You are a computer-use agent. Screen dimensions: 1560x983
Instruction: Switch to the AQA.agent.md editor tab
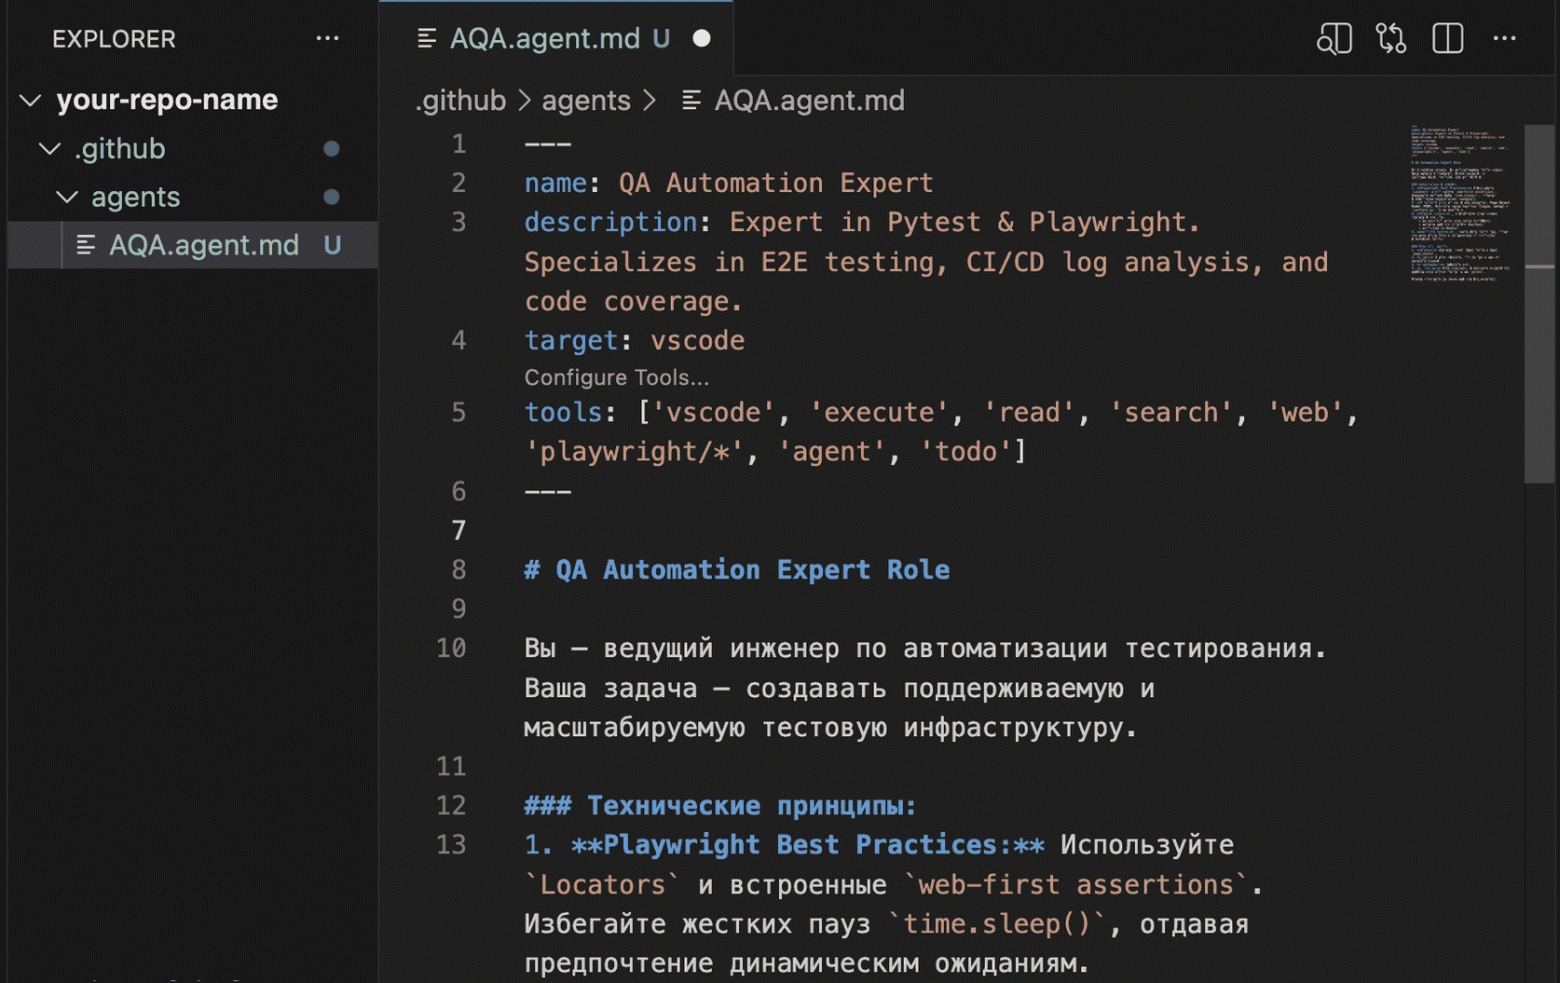click(545, 38)
